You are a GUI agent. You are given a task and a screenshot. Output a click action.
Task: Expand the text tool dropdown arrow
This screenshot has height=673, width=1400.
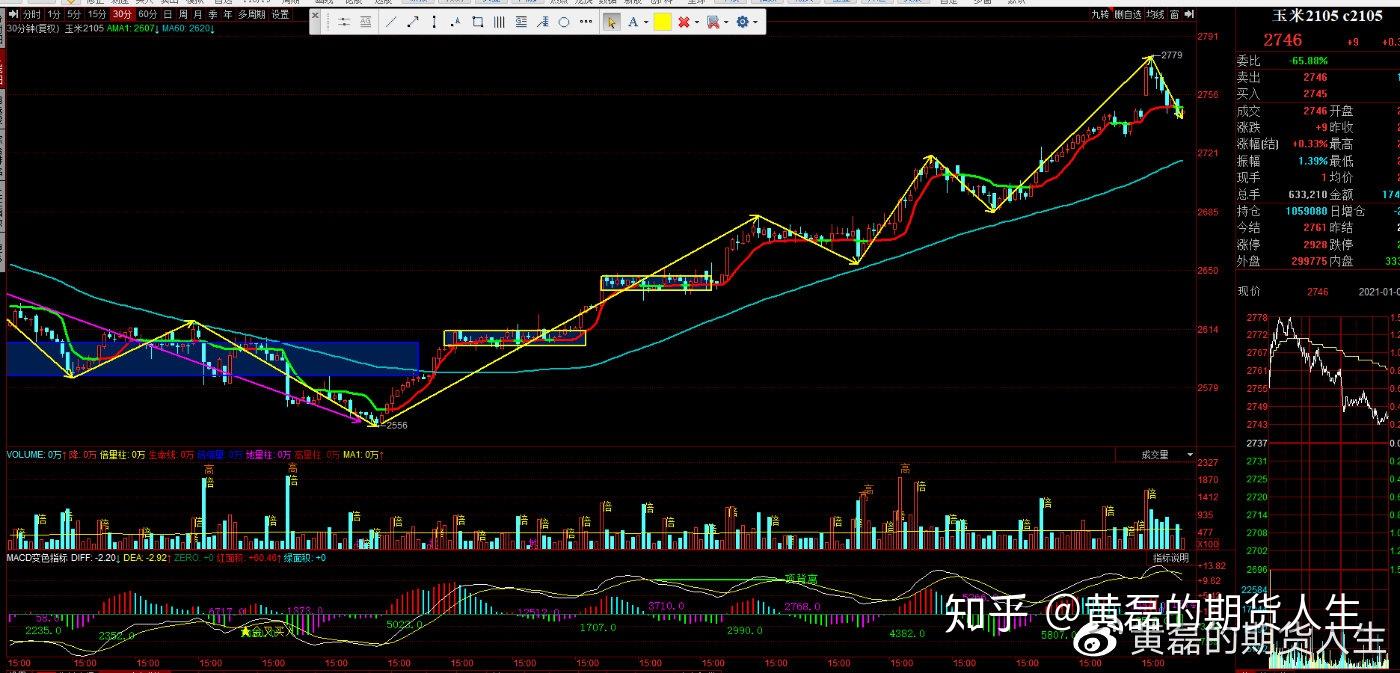coord(646,22)
